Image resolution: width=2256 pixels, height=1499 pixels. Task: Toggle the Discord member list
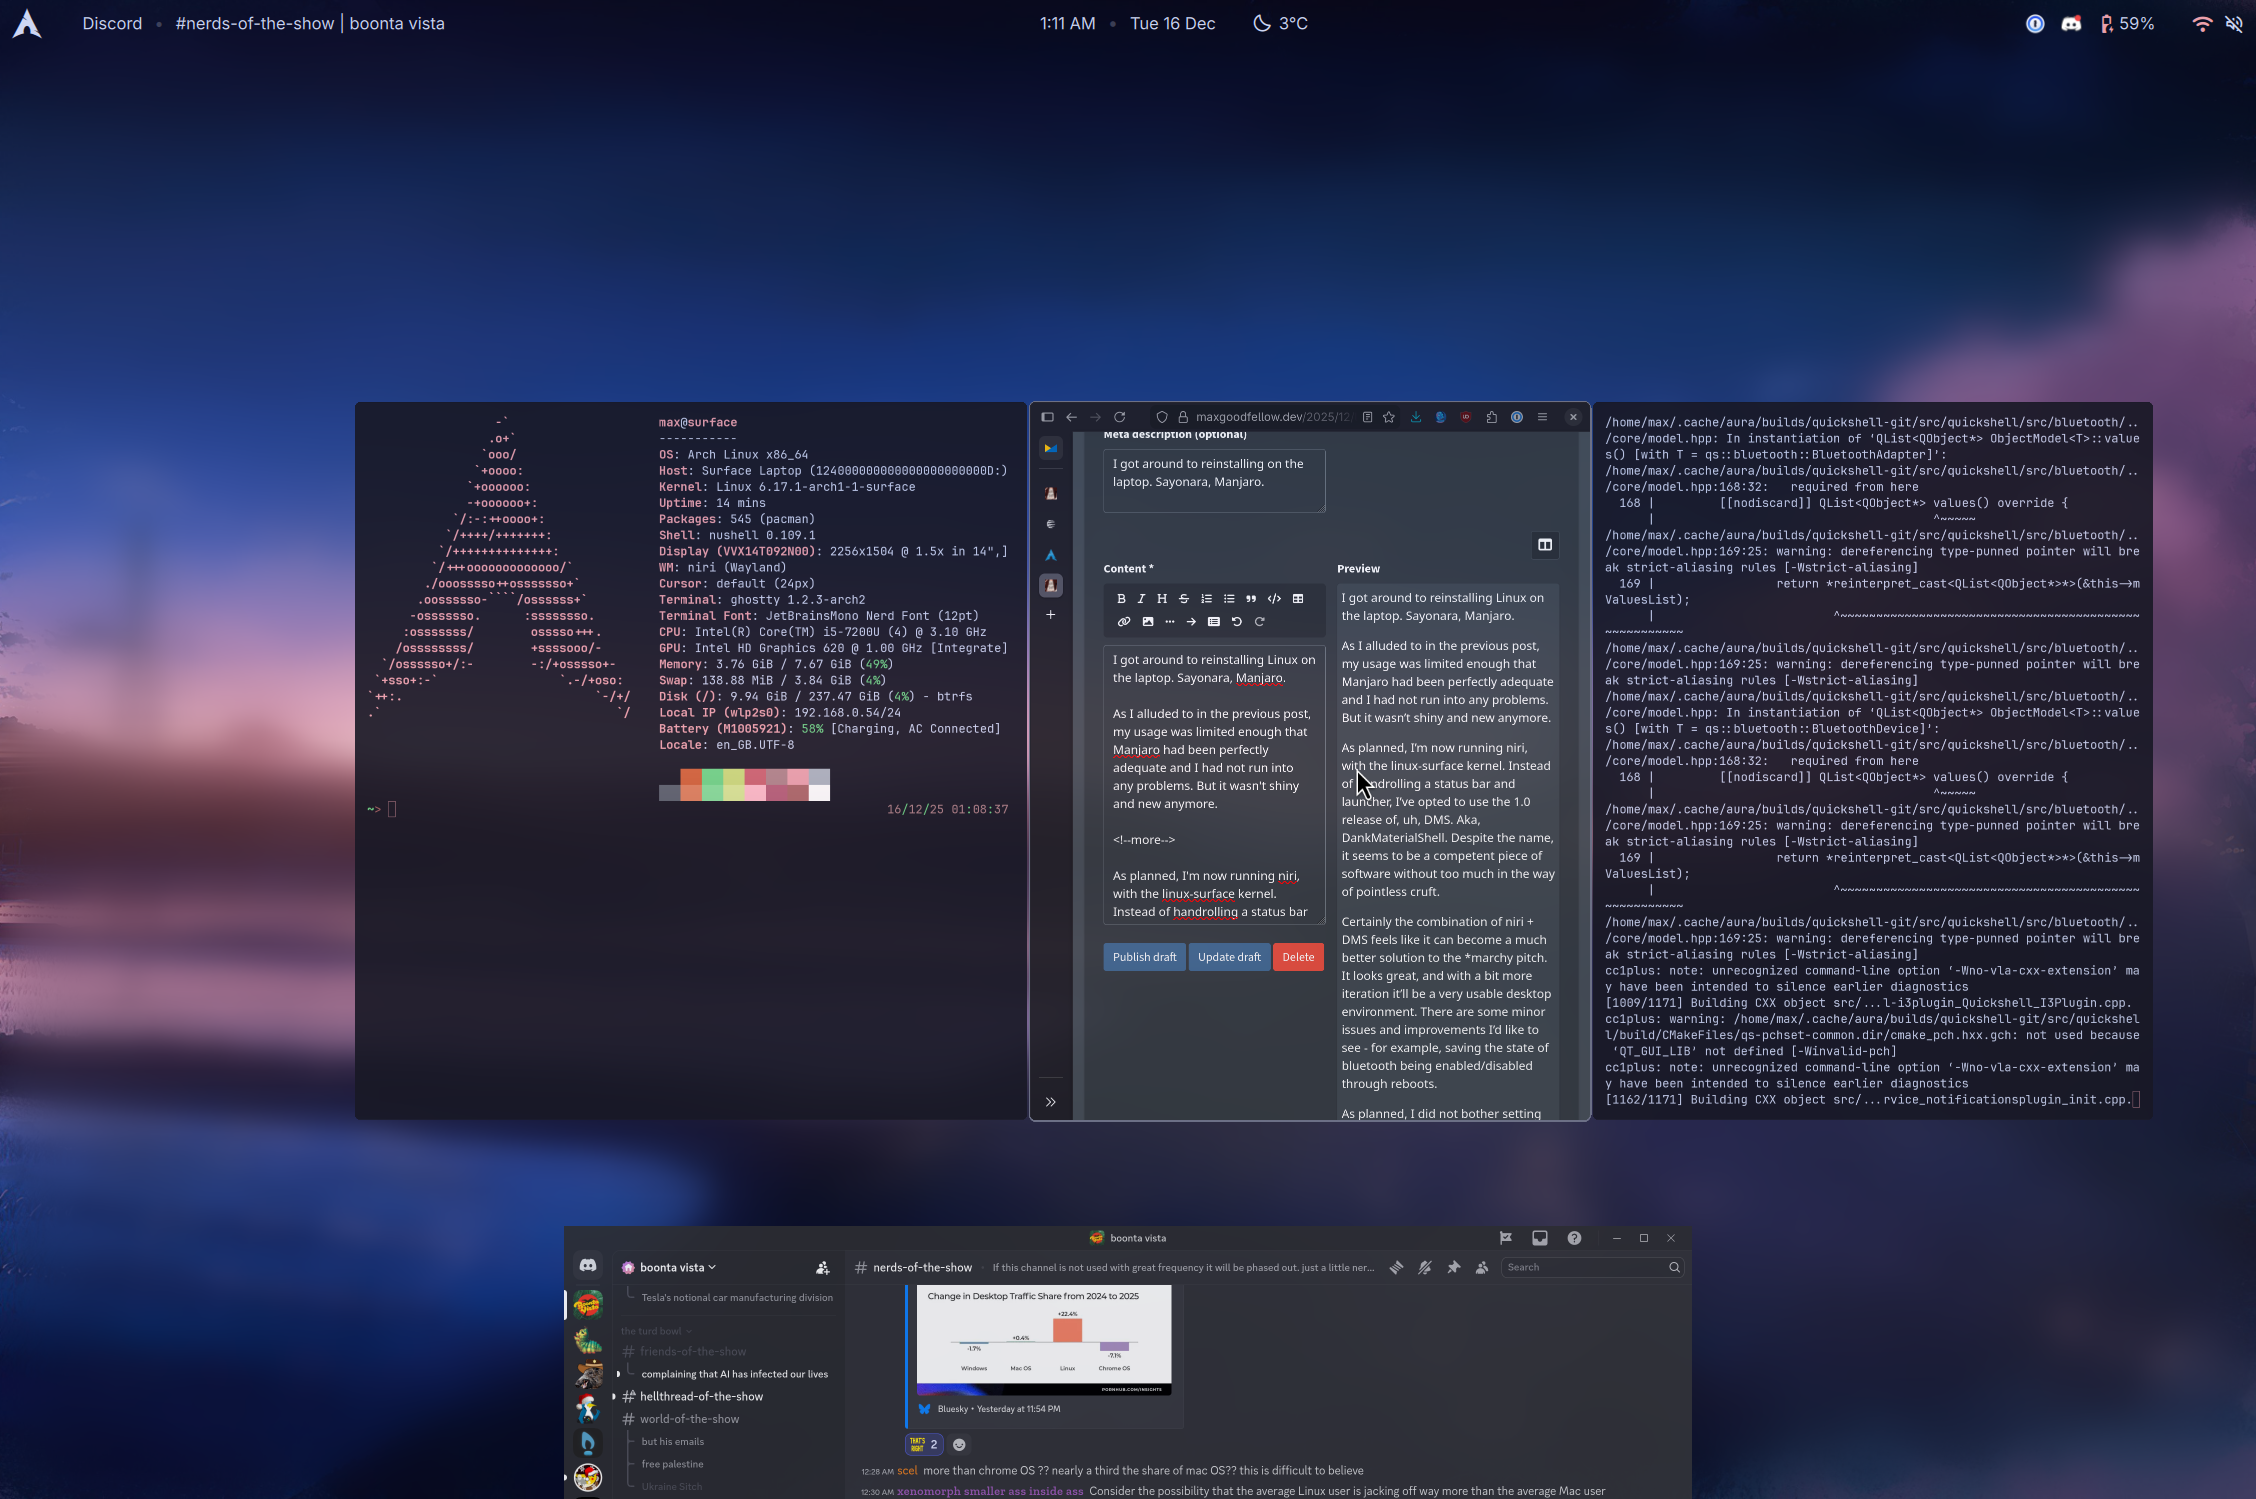1482,1267
